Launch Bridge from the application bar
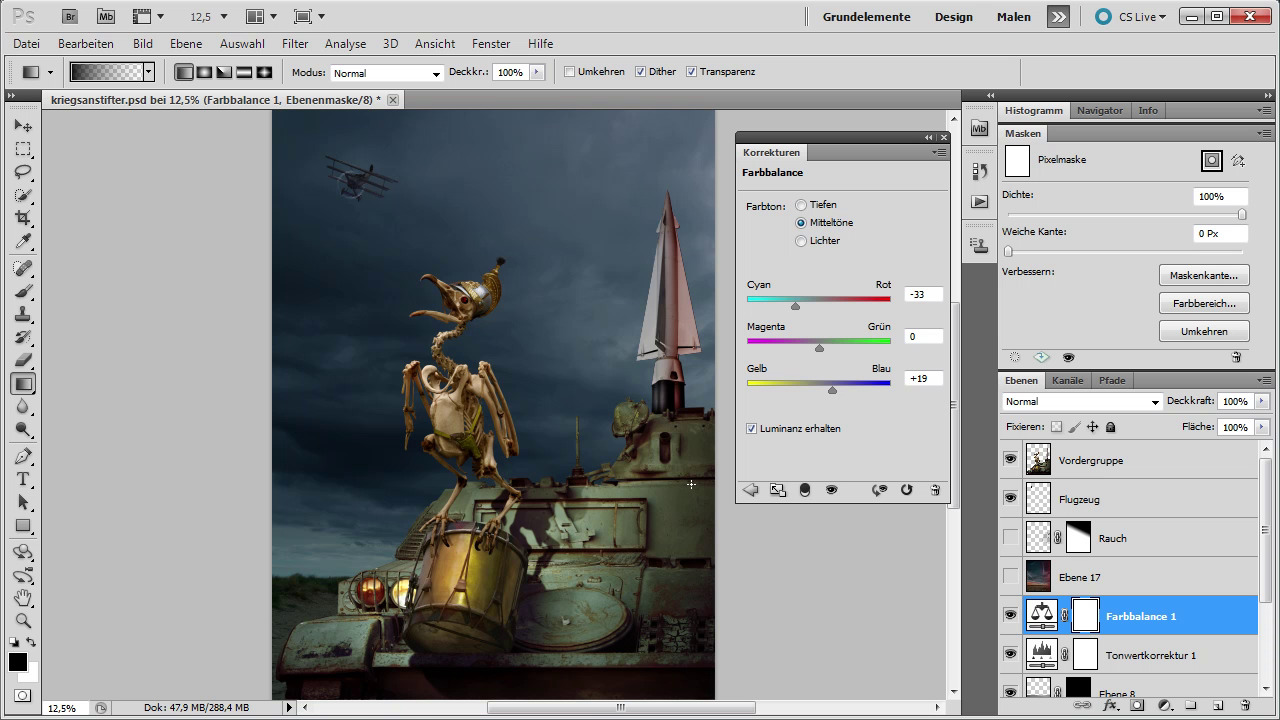1280x720 pixels. click(69, 17)
